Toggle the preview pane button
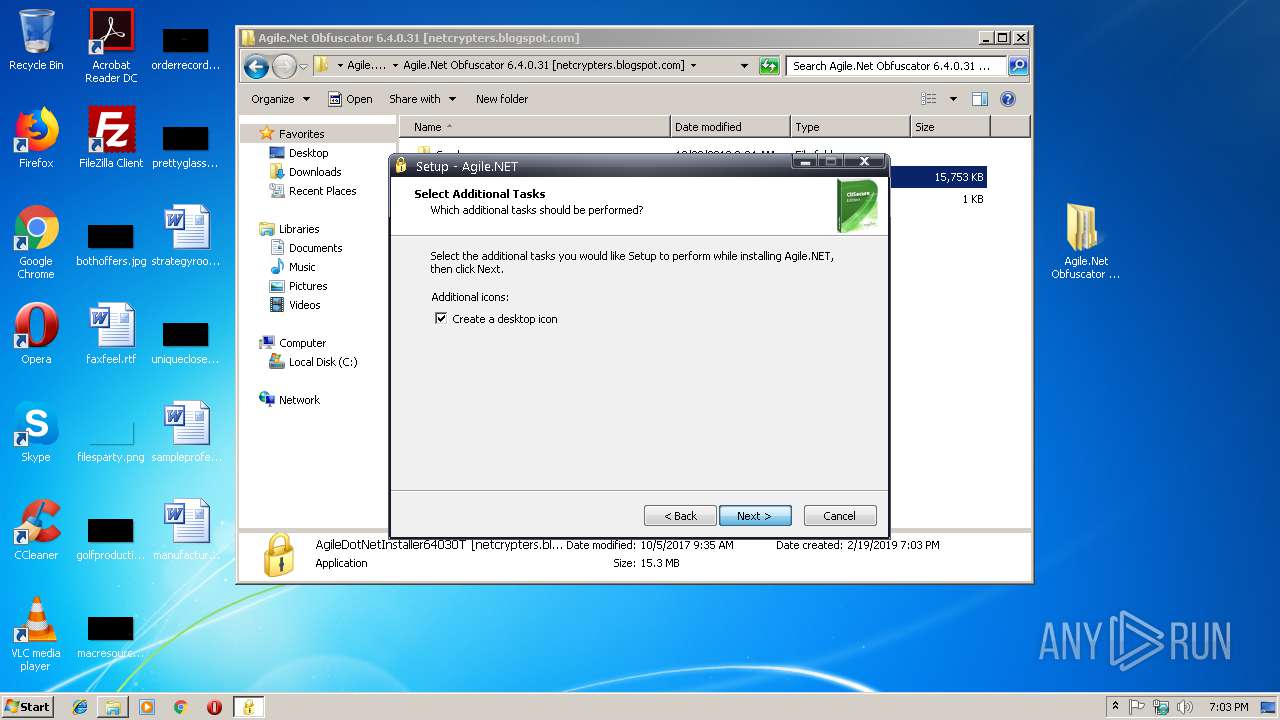This screenshot has width=1280, height=720. point(980,99)
